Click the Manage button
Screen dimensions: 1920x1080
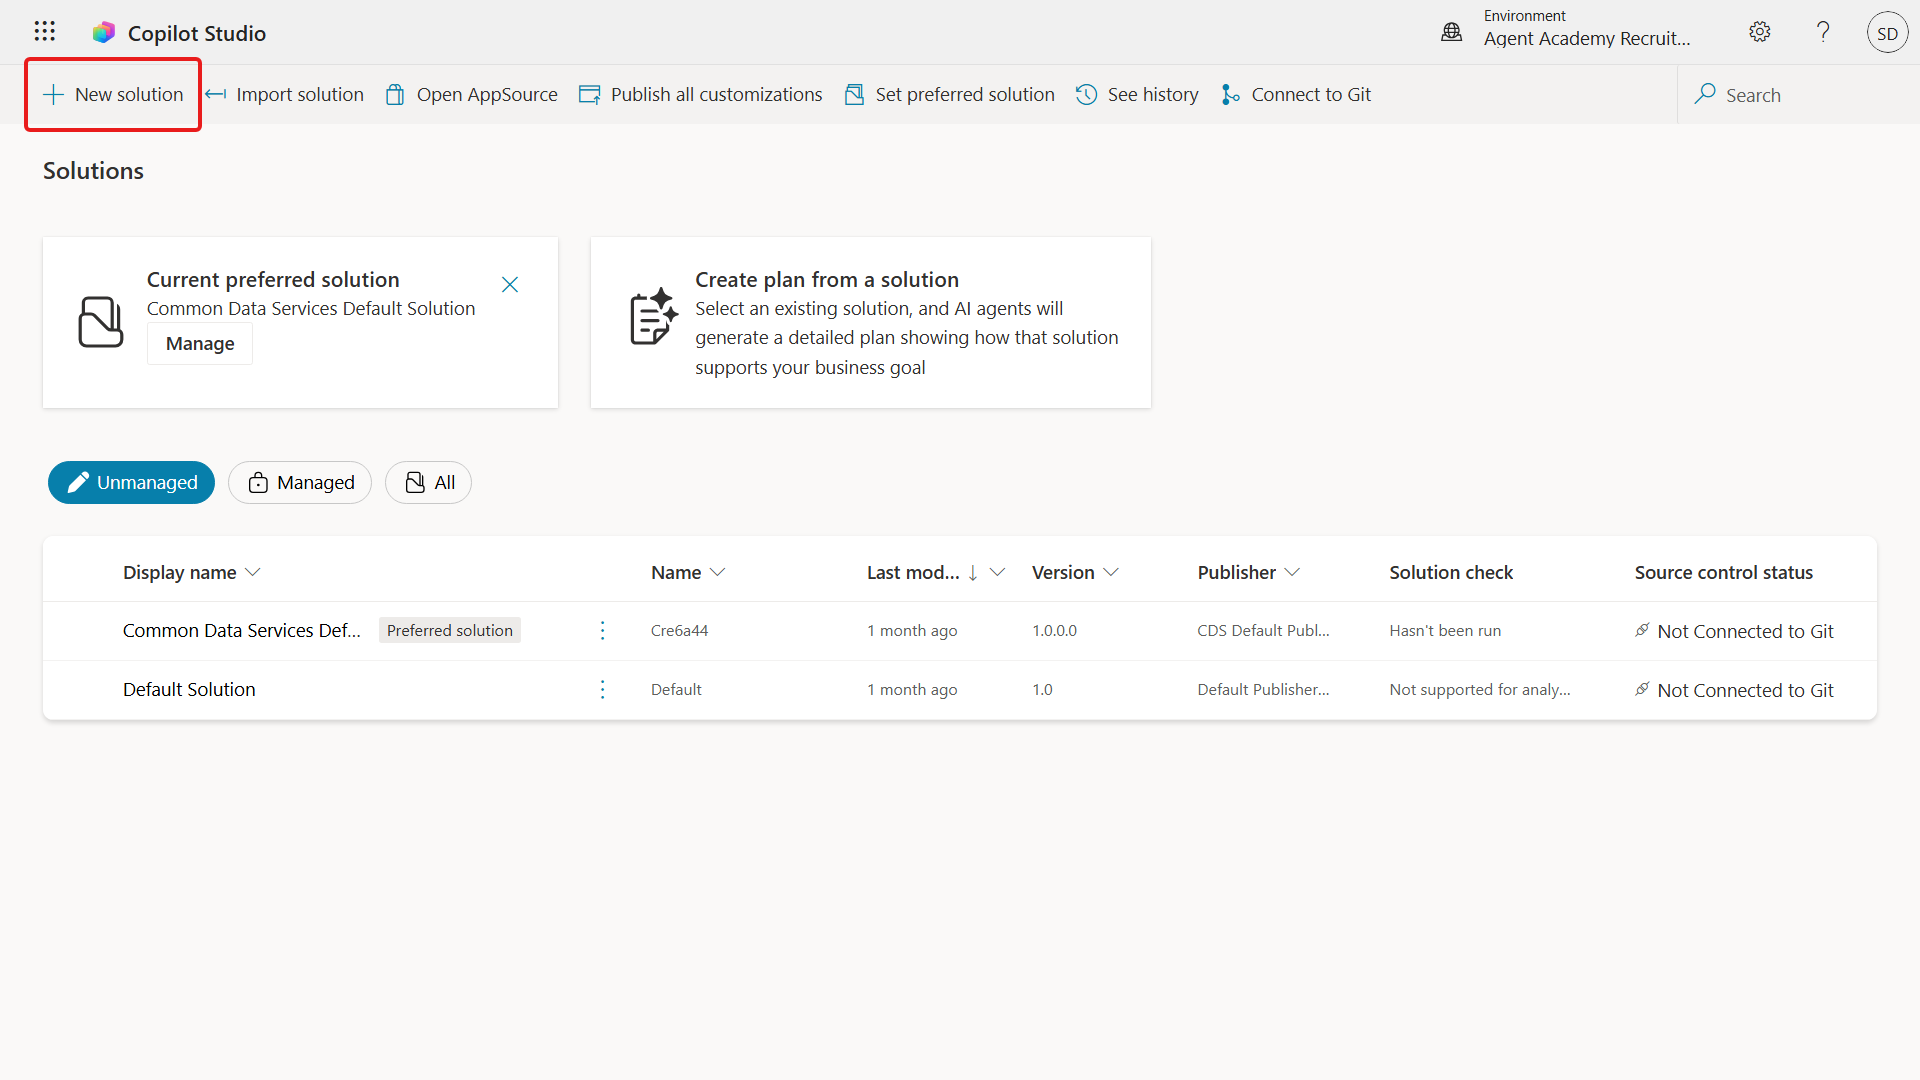200,343
